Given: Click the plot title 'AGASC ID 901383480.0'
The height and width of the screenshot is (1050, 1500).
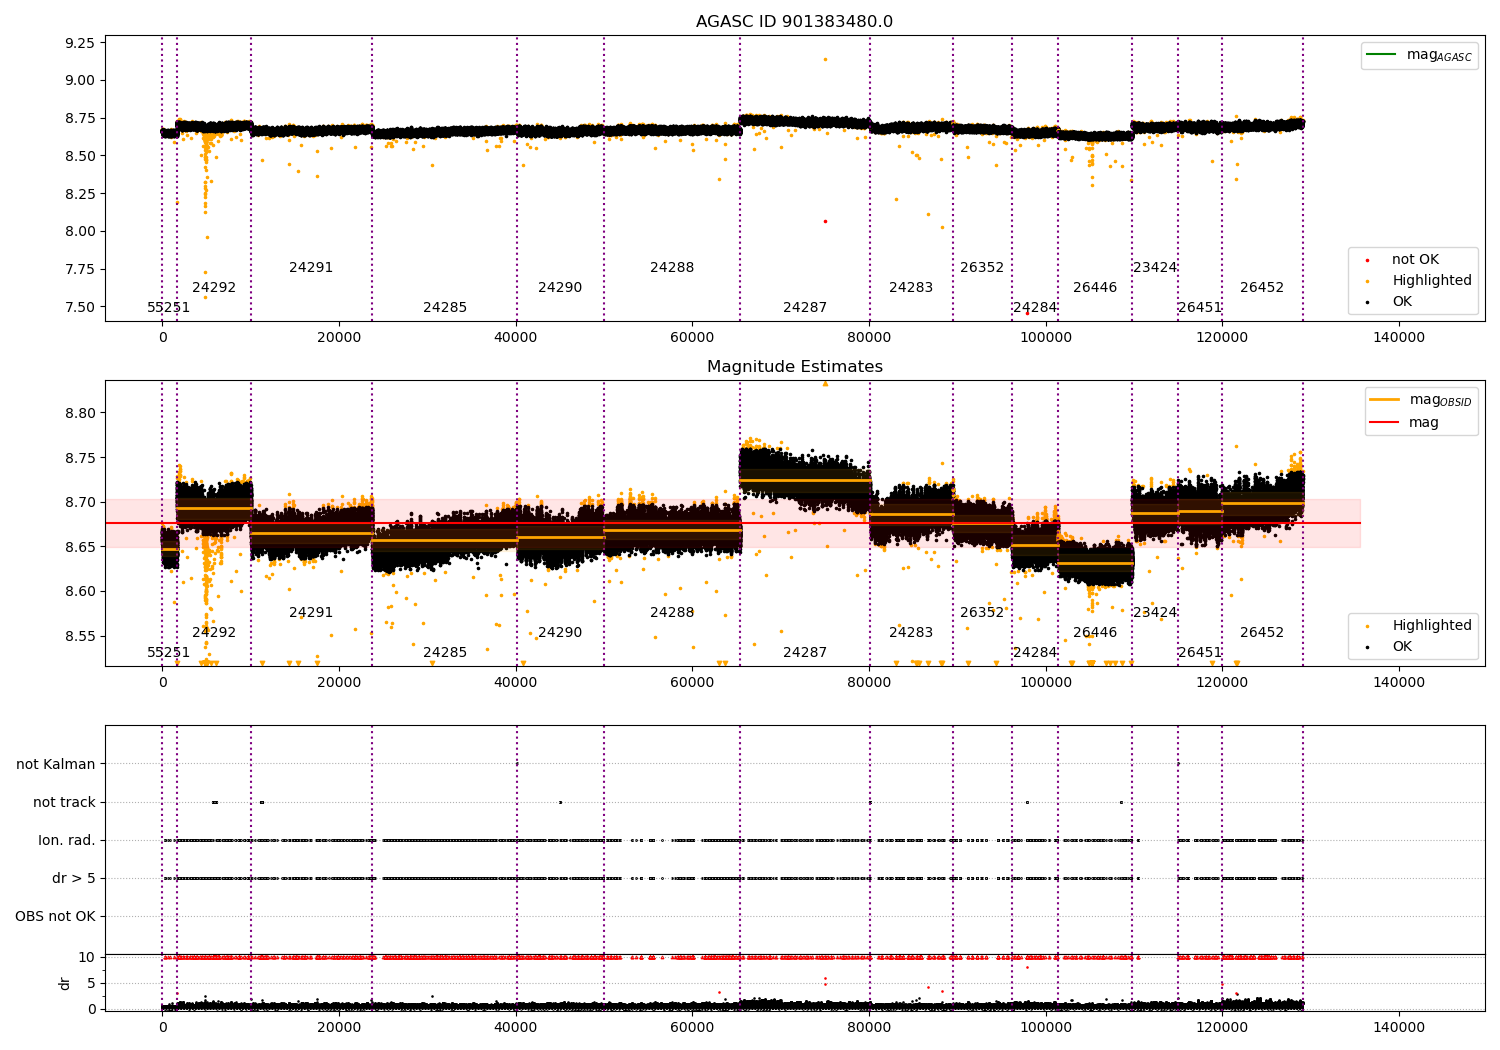Looking at the screenshot, I should (x=794, y=22).
